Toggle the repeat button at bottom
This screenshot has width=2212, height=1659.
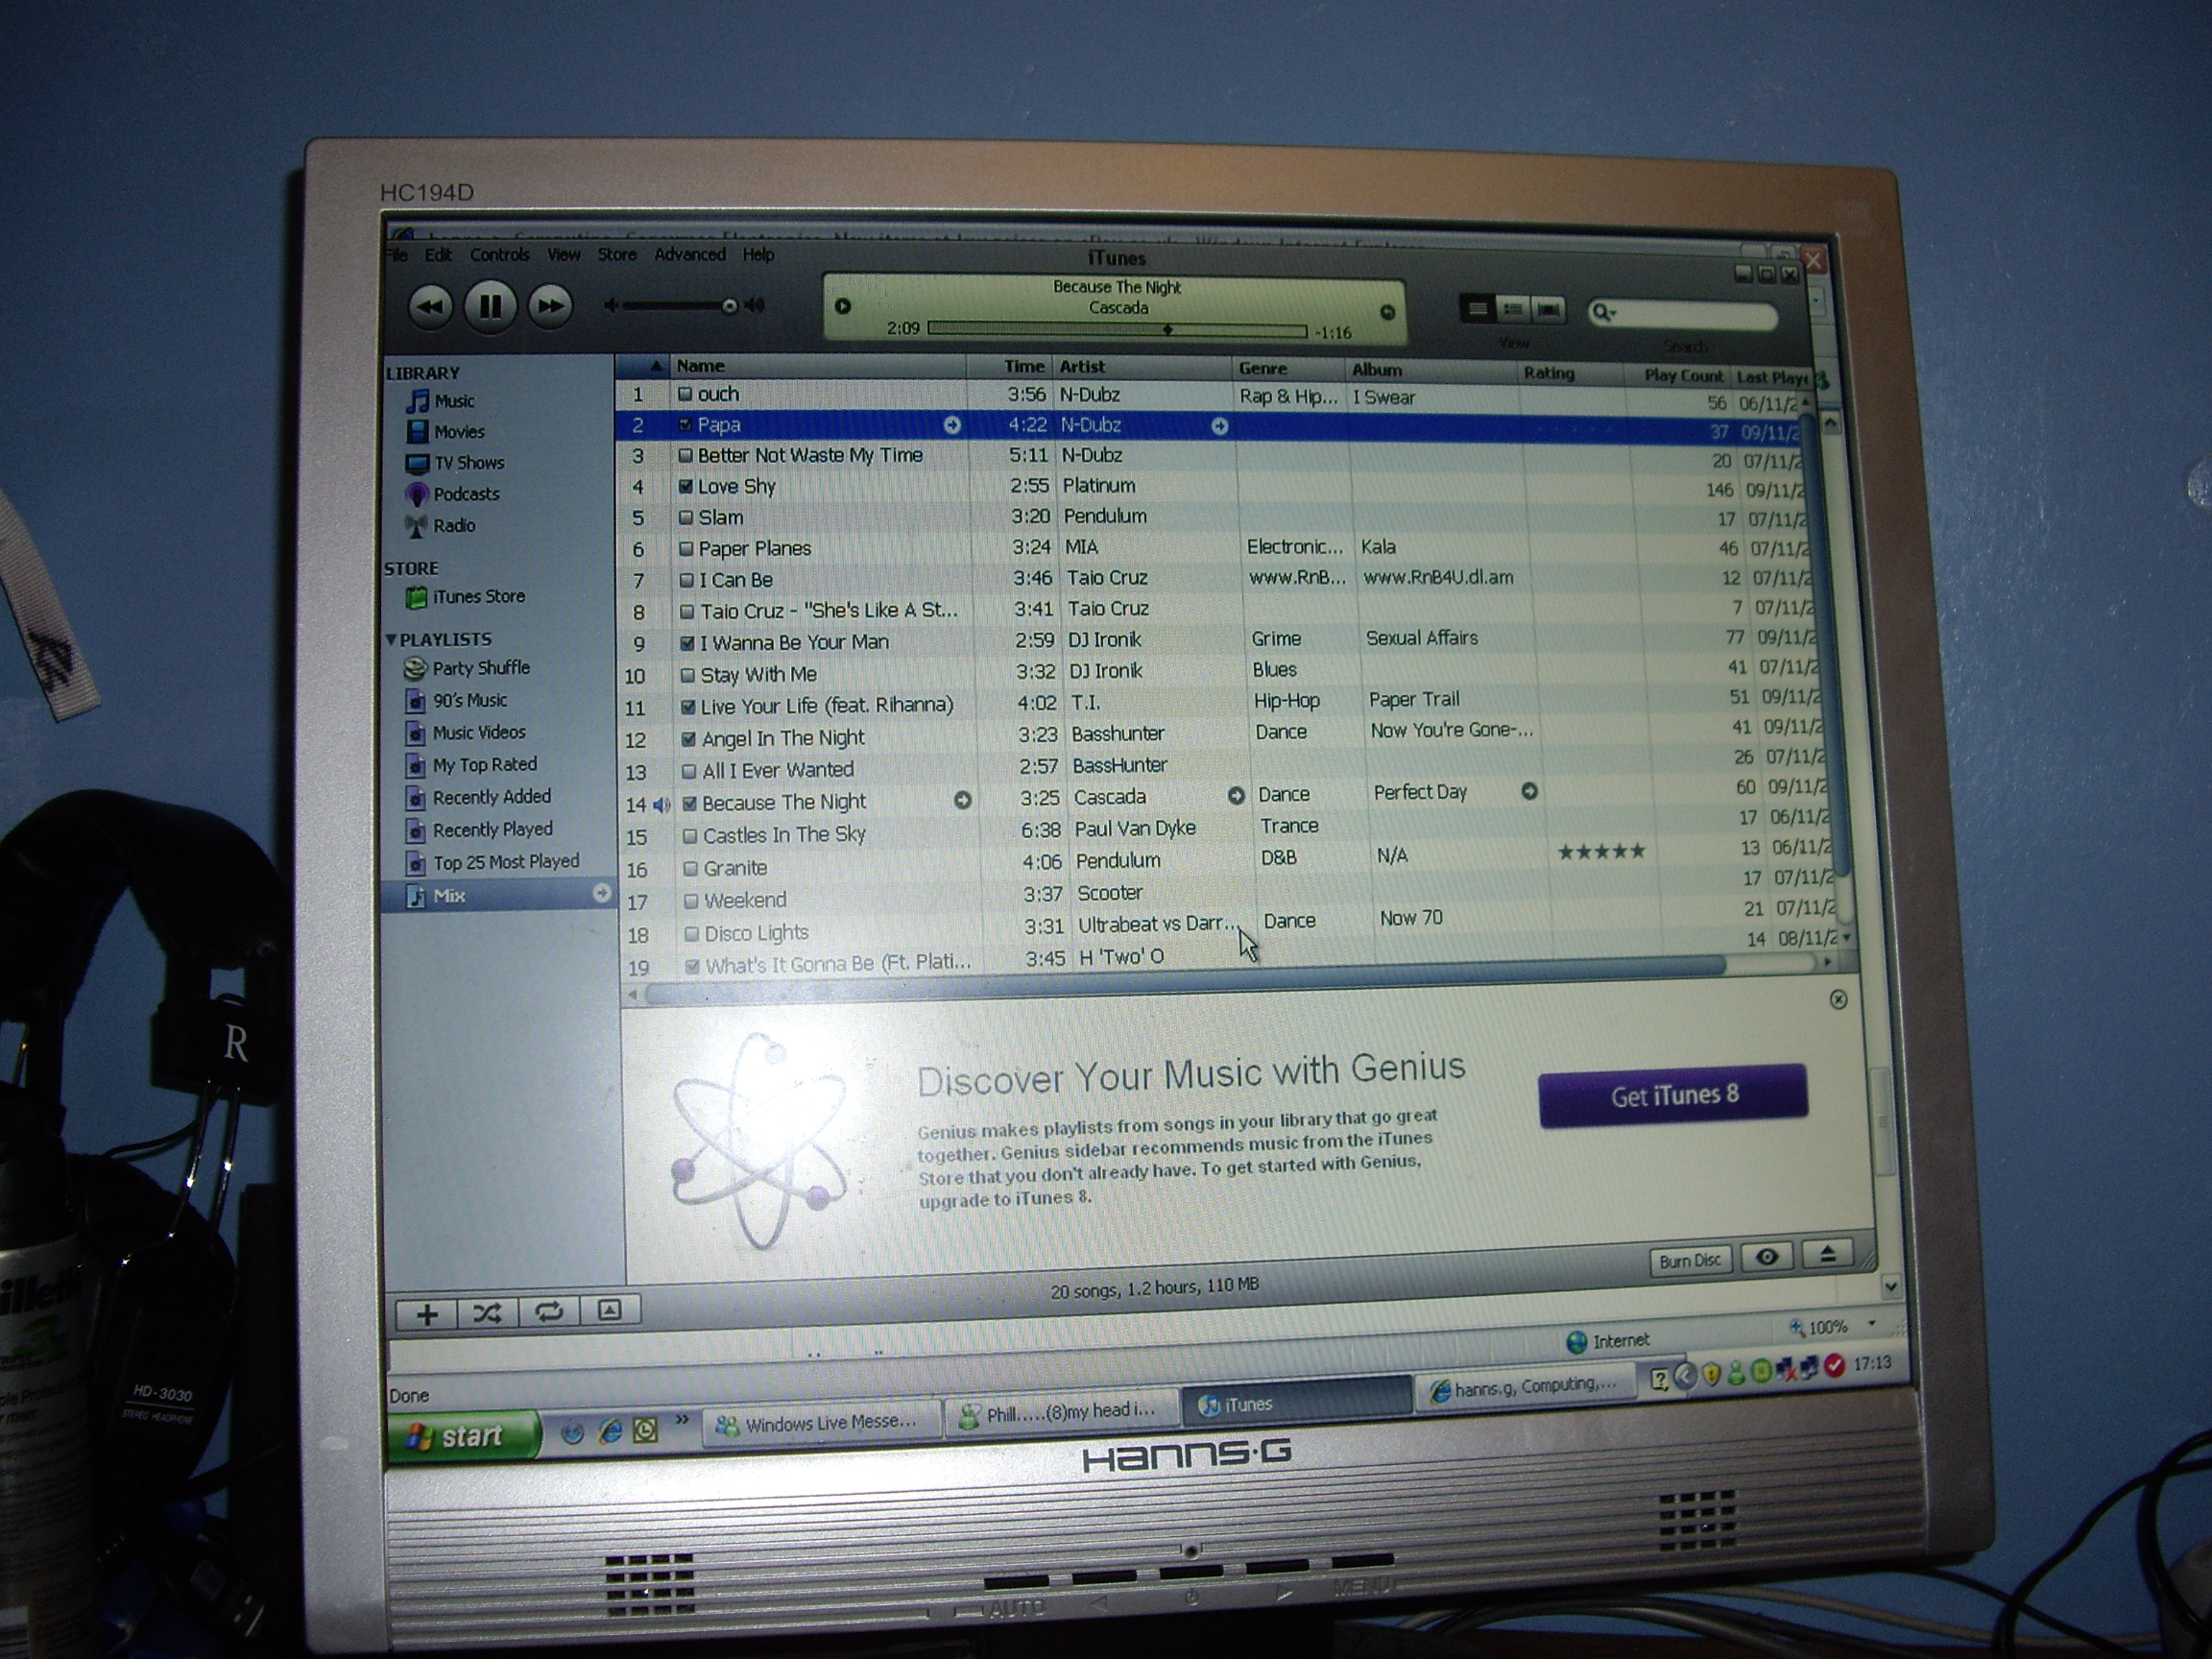[x=548, y=1312]
